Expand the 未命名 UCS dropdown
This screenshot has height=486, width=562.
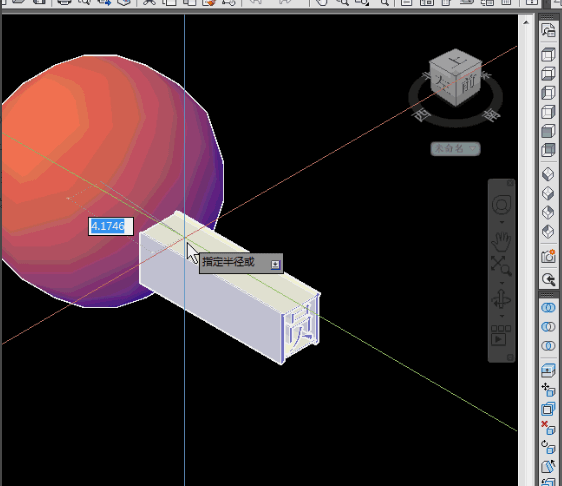(455, 148)
